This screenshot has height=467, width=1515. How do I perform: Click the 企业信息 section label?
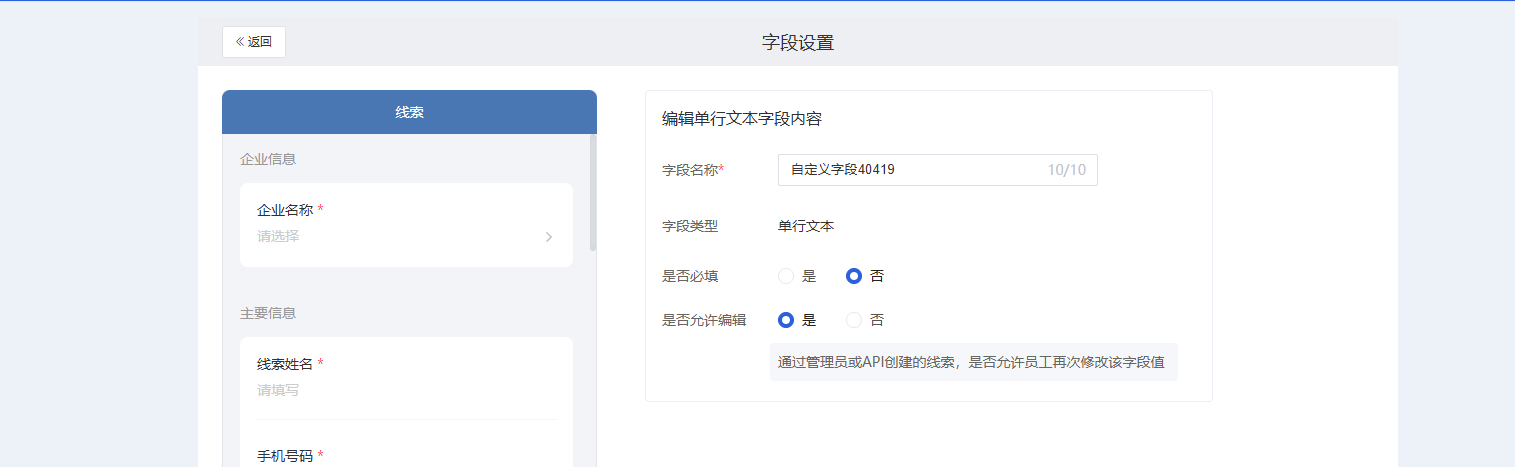(x=268, y=159)
